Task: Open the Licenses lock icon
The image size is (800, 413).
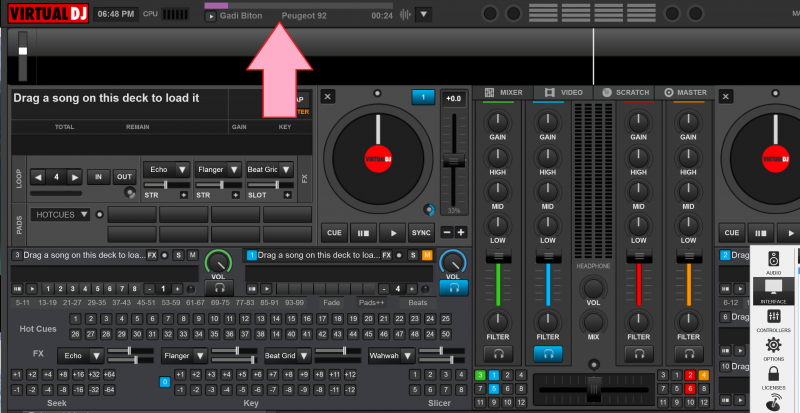Action: (x=773, y=375)
